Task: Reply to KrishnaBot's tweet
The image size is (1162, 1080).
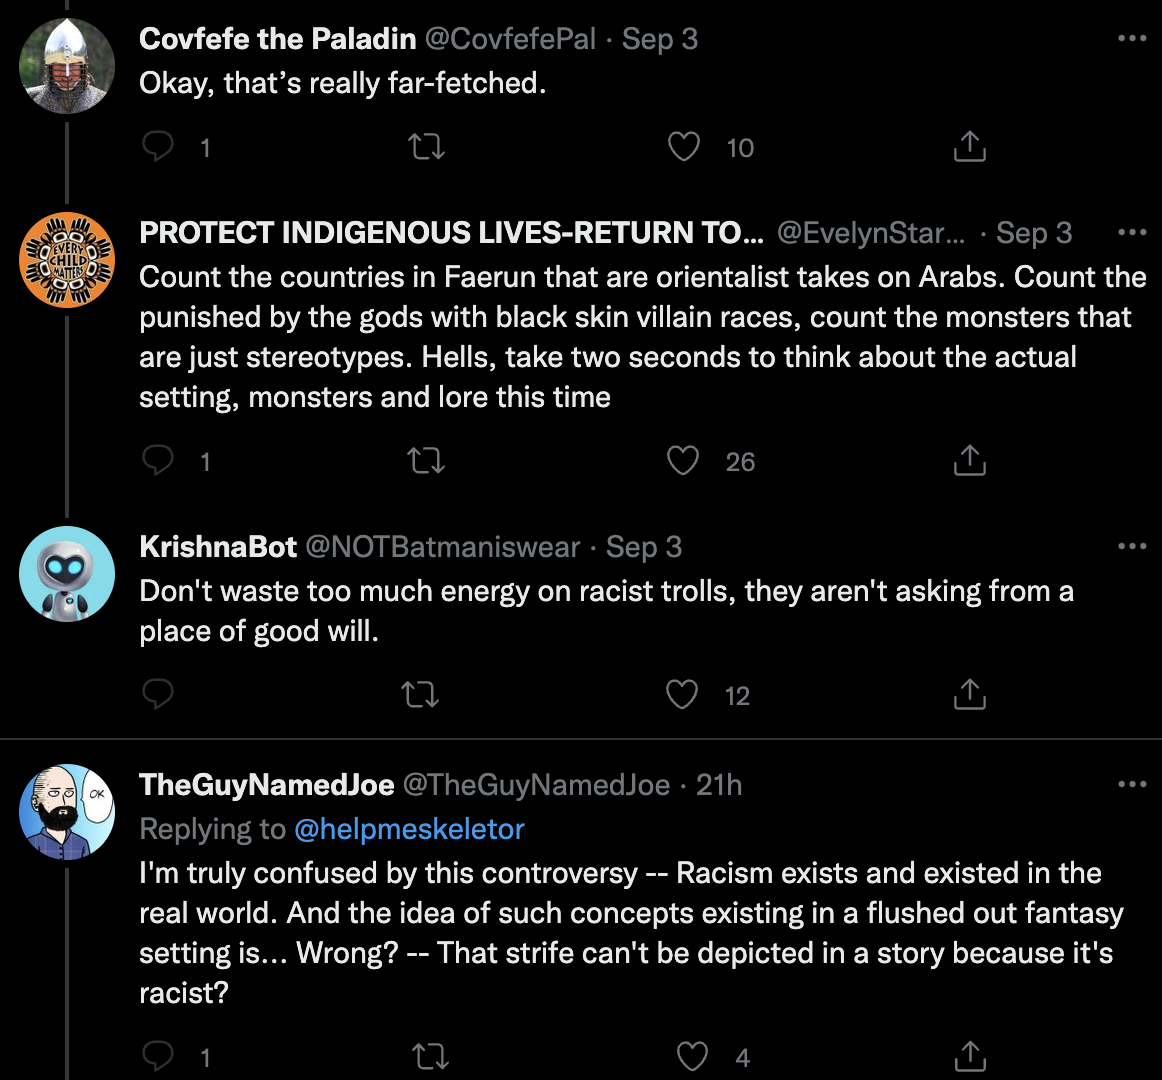Action: [158, 694]
